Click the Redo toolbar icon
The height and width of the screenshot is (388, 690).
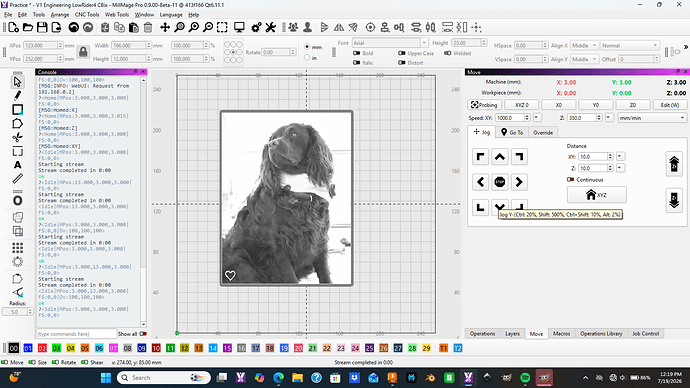click(88, 28)
